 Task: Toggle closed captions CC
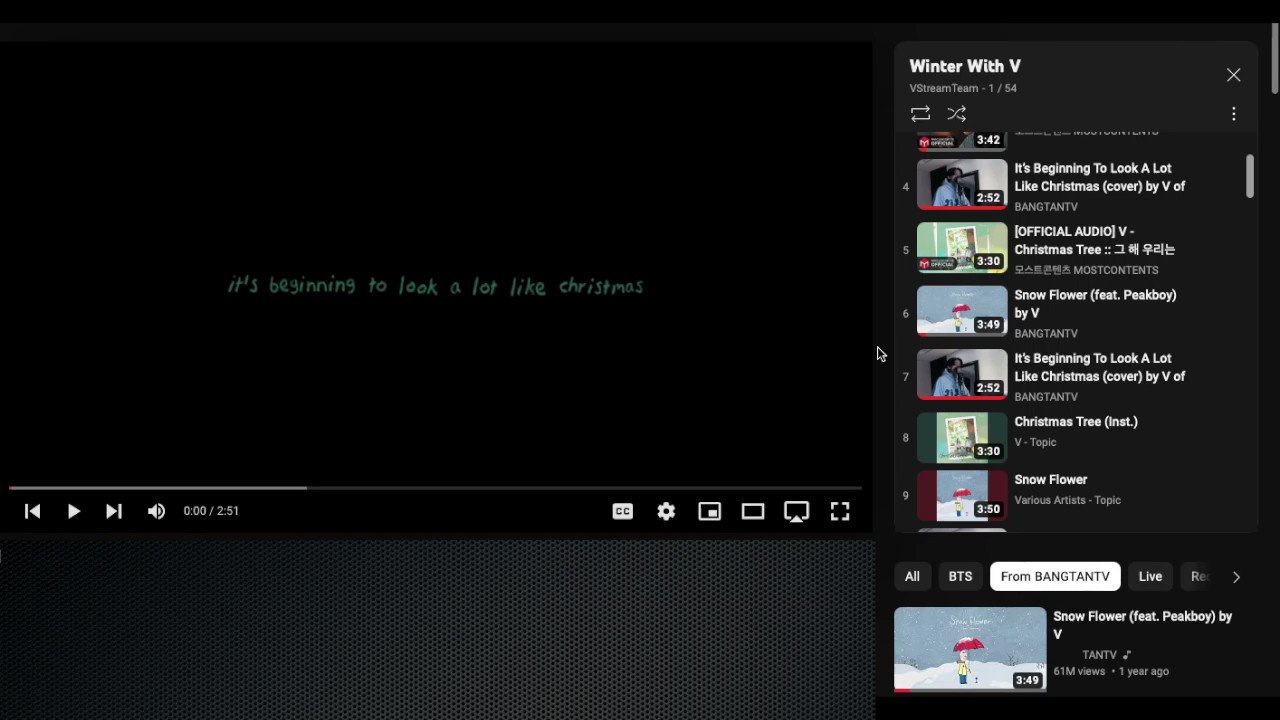coord(622,511)
